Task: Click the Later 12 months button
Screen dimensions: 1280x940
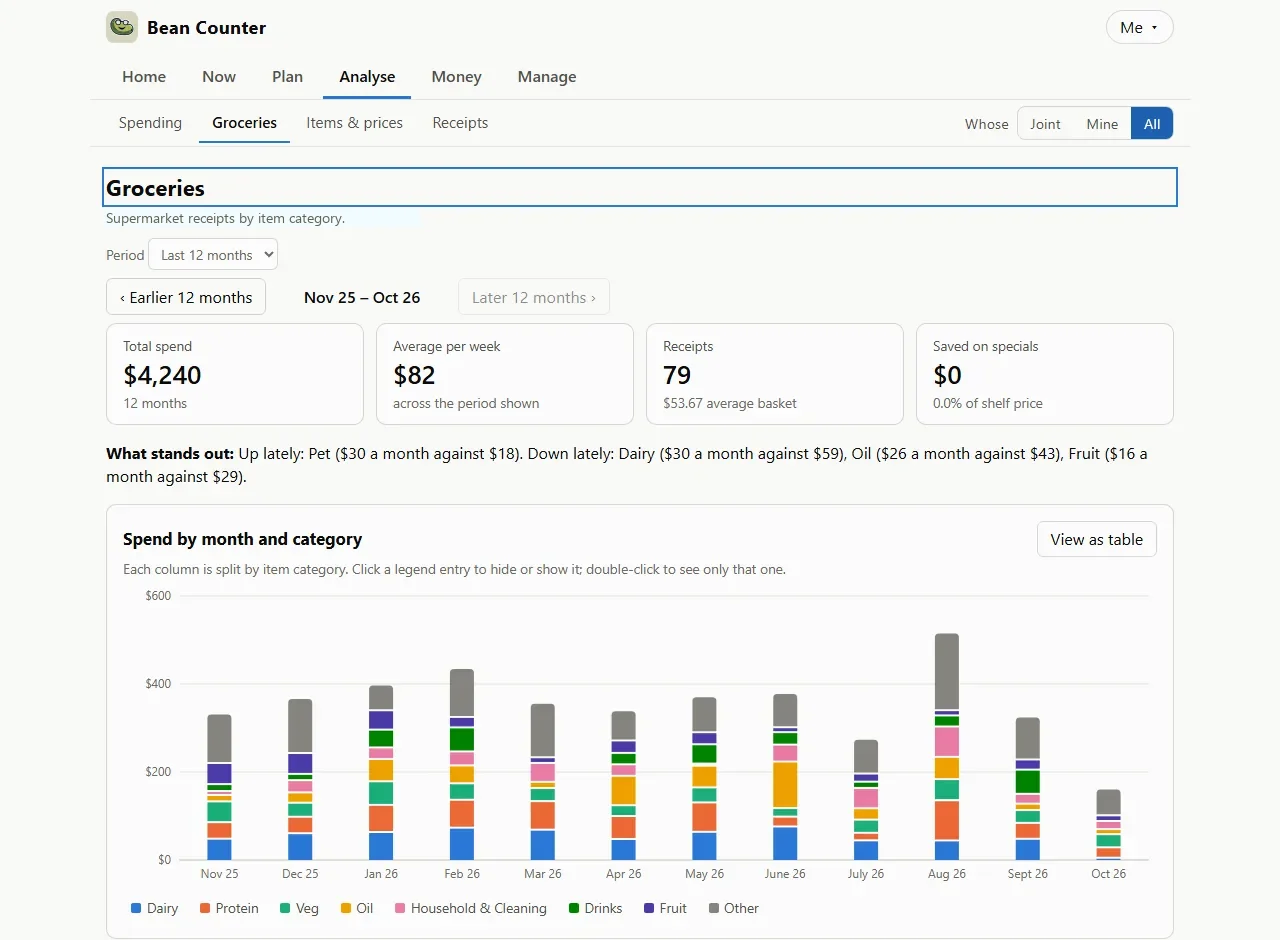Action: 534,297
